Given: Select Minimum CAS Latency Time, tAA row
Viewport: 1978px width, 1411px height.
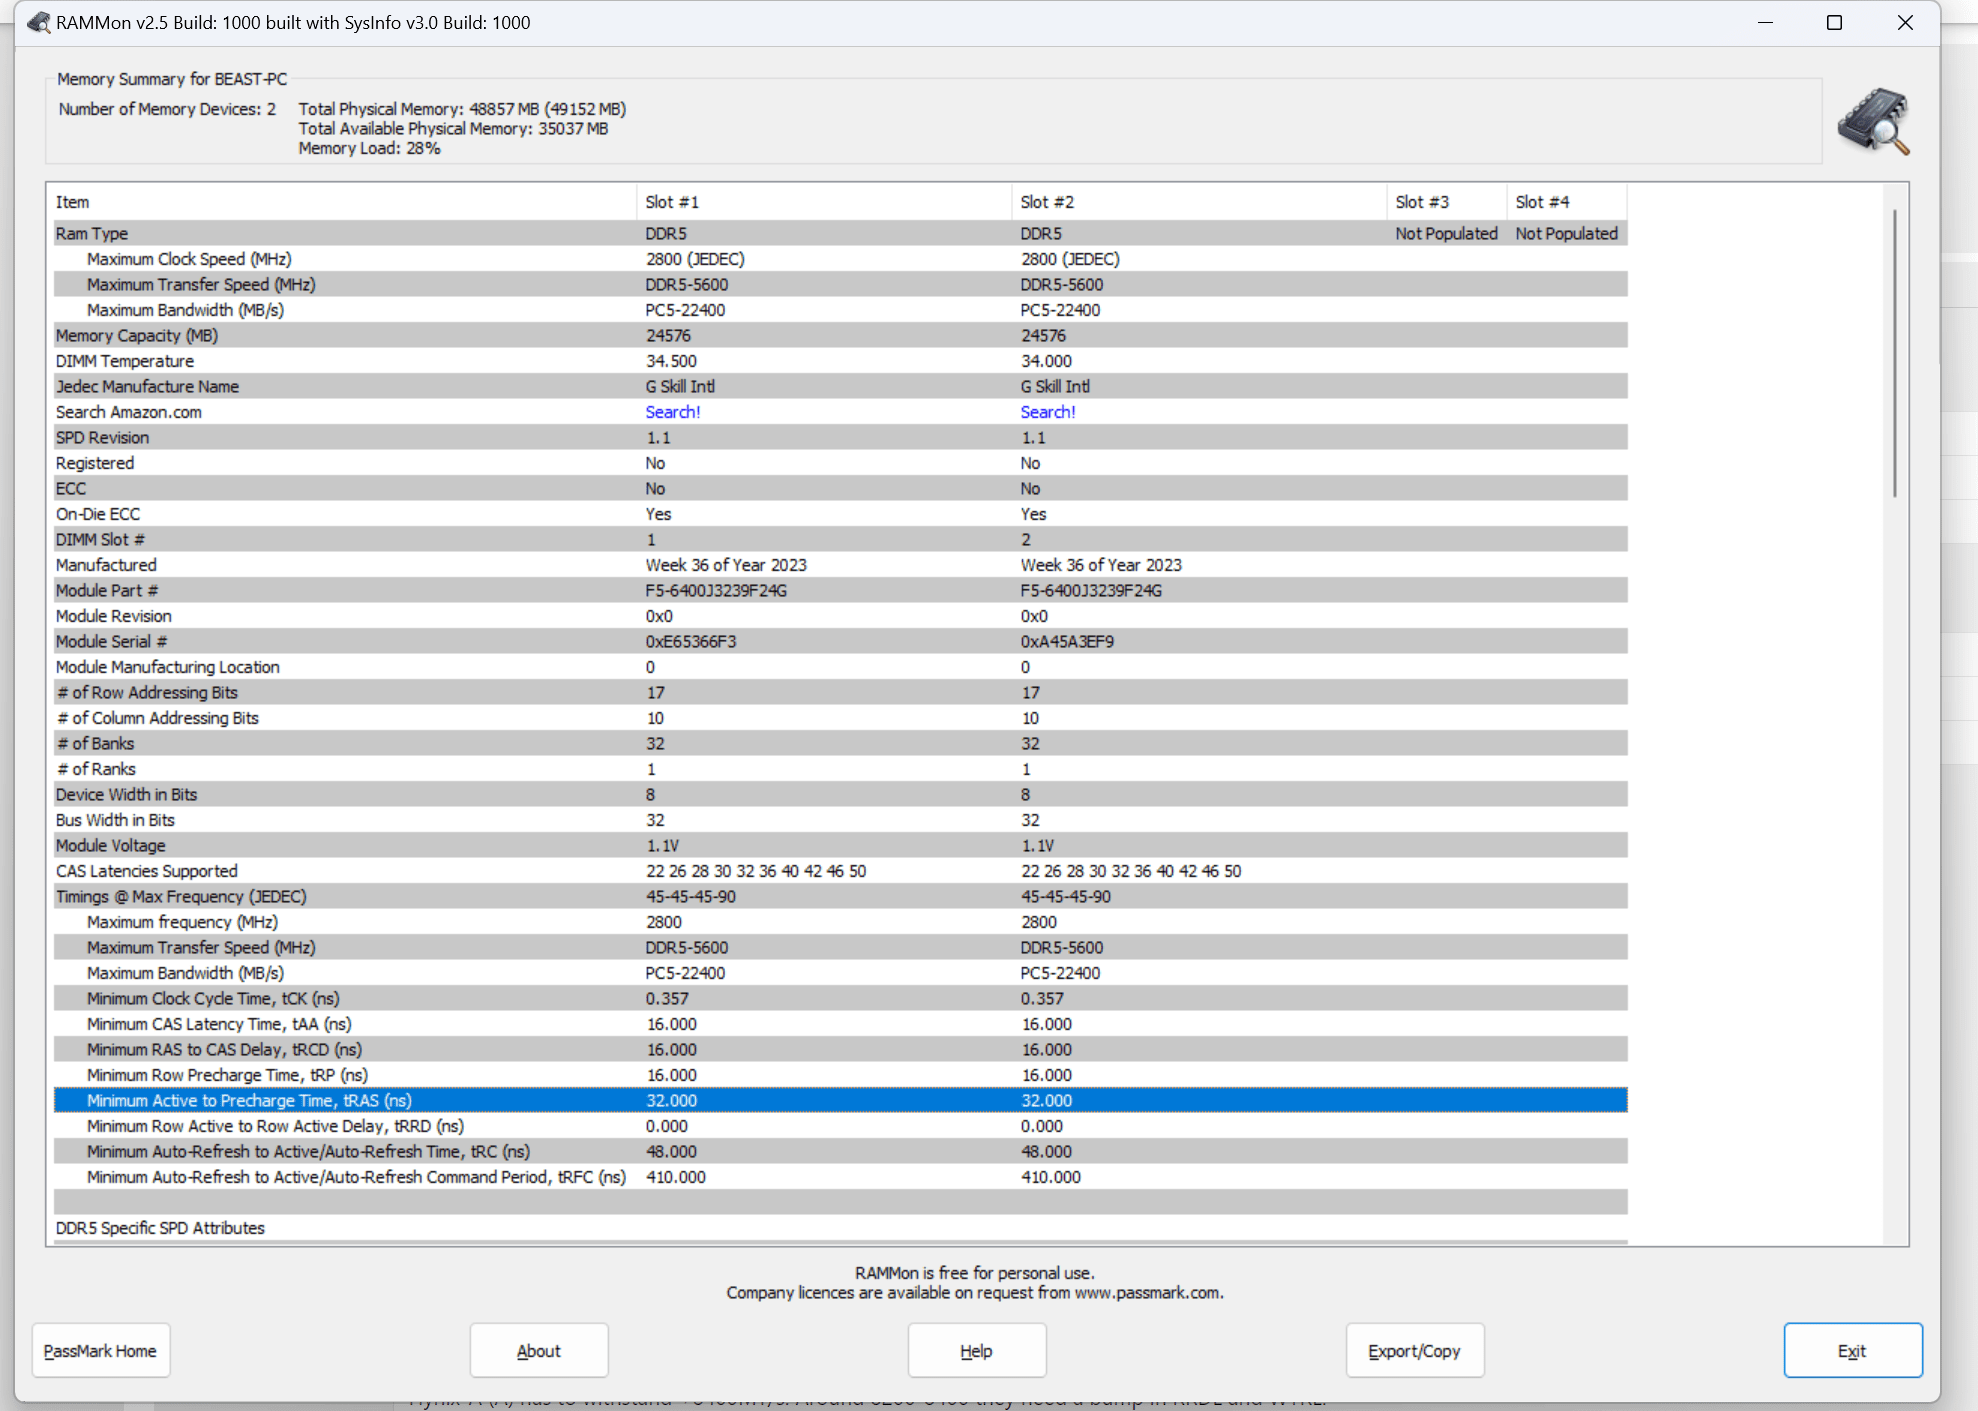Looking at the screenshot, I should pyautogui.click(x=840, y=1024).
